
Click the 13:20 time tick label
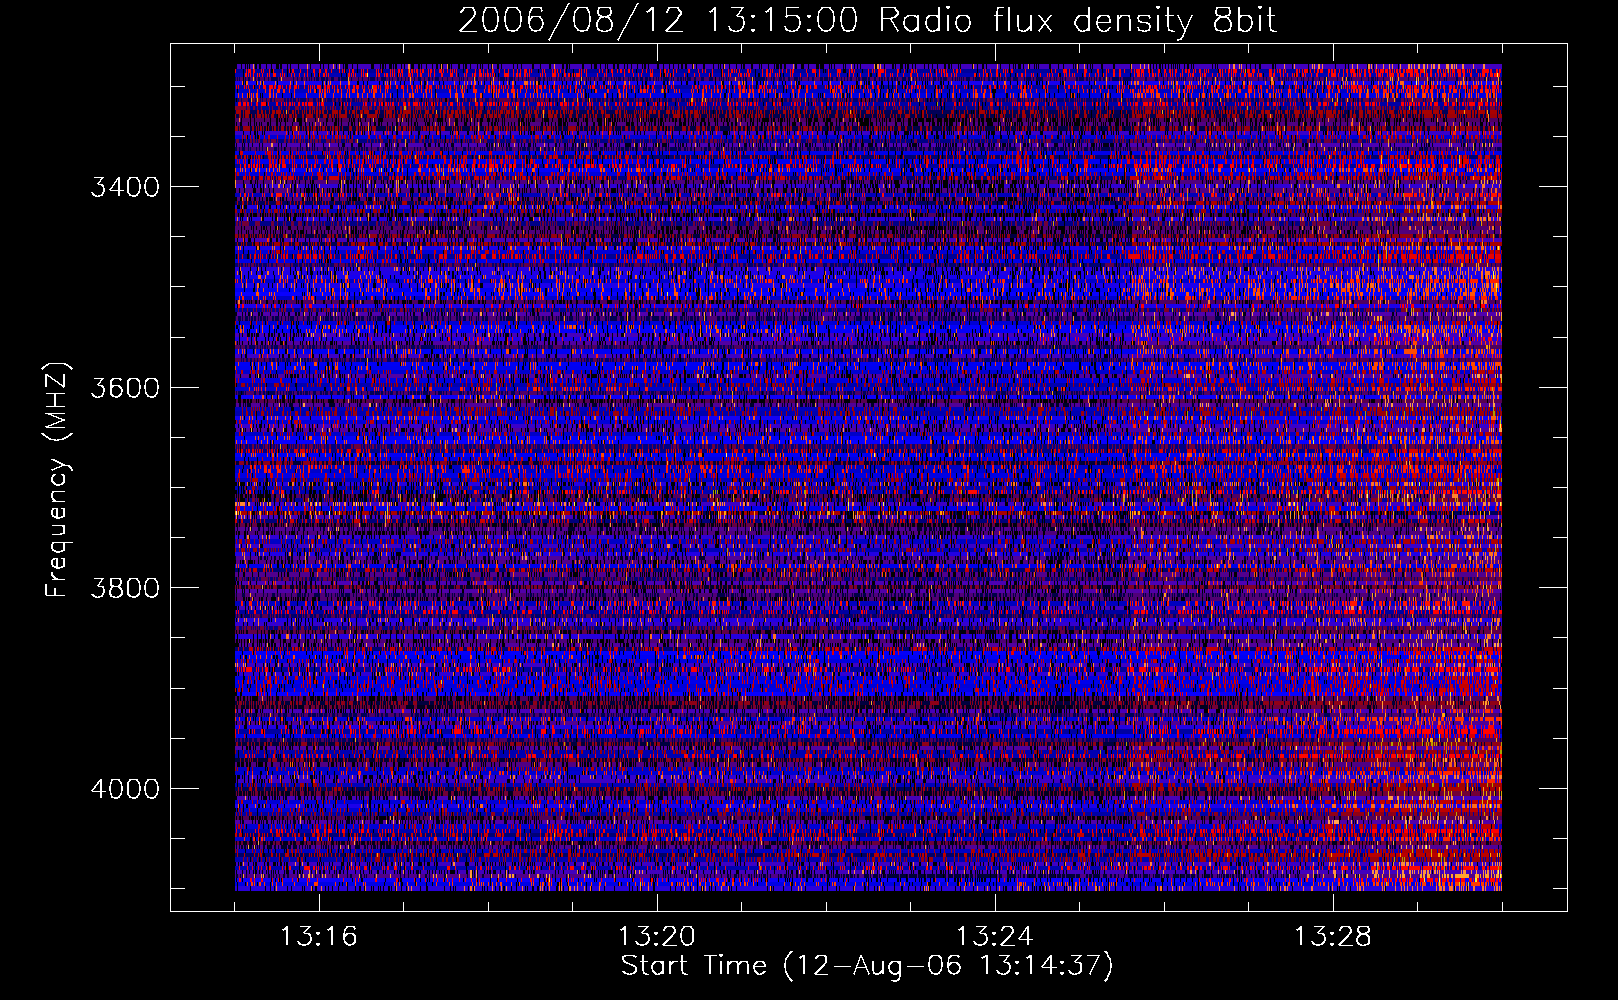click(657, 936)
